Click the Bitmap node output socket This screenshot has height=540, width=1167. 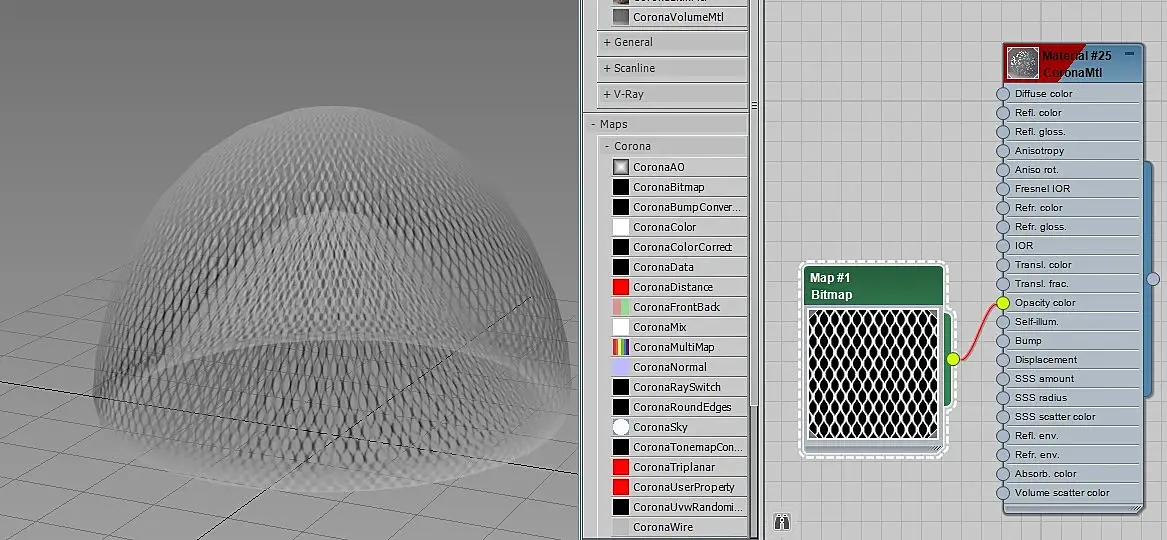[x=953, y=359]
